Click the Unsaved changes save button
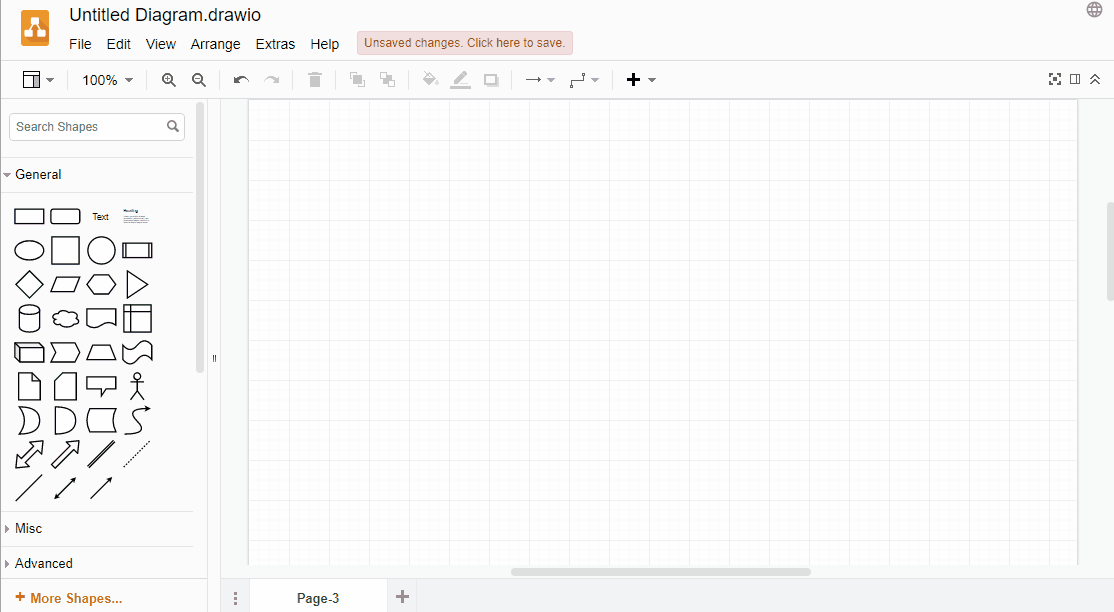The height and width of the screenshot is (612, 1114). click(464, 42)
